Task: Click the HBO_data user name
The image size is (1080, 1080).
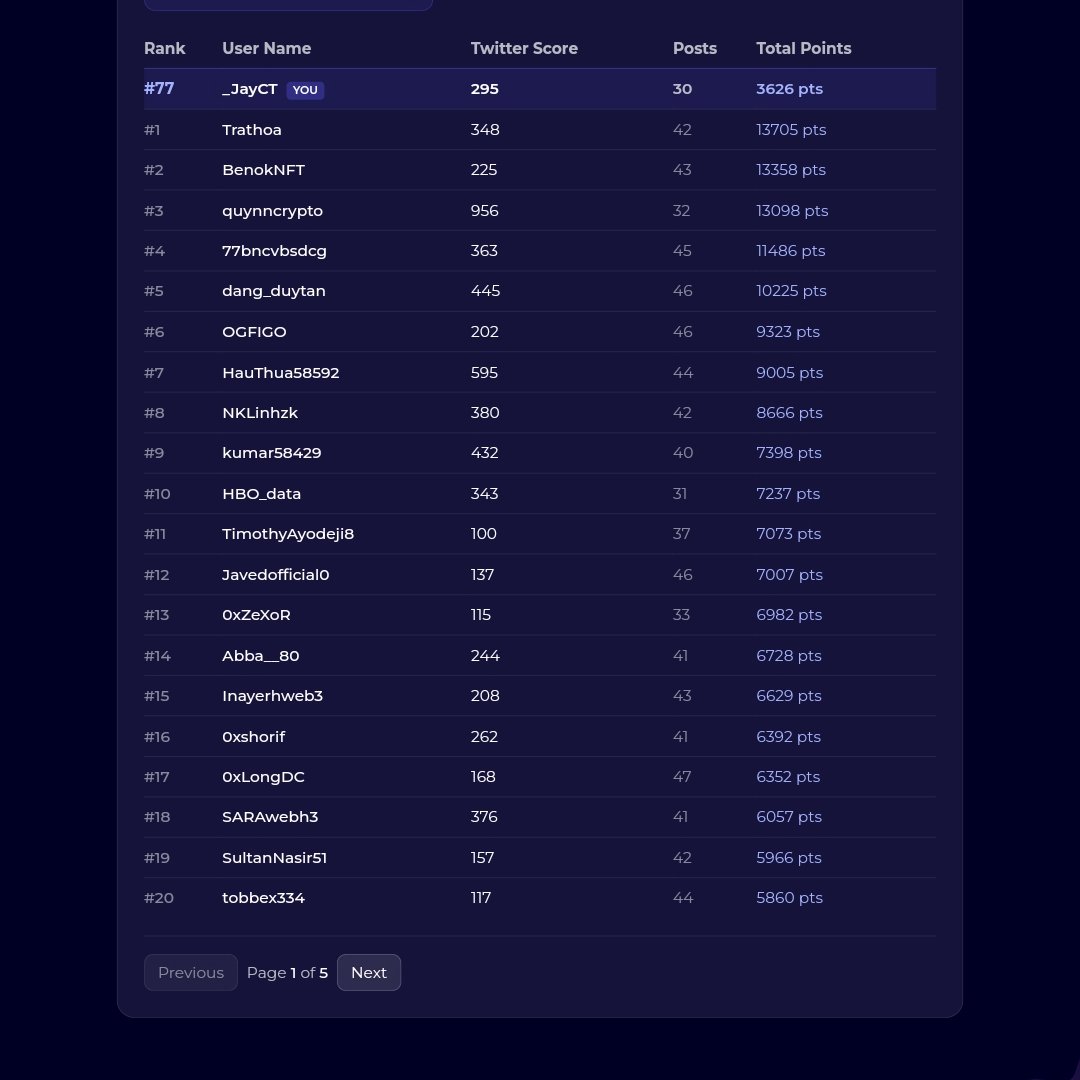Action: 261,494
